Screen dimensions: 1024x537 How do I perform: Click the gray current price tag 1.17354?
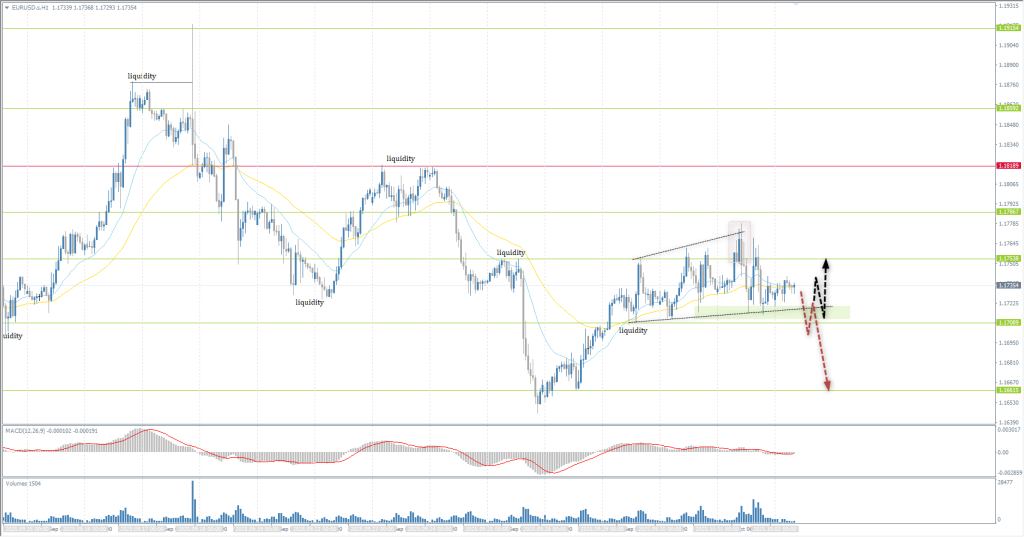click(x=1007, y=285)
